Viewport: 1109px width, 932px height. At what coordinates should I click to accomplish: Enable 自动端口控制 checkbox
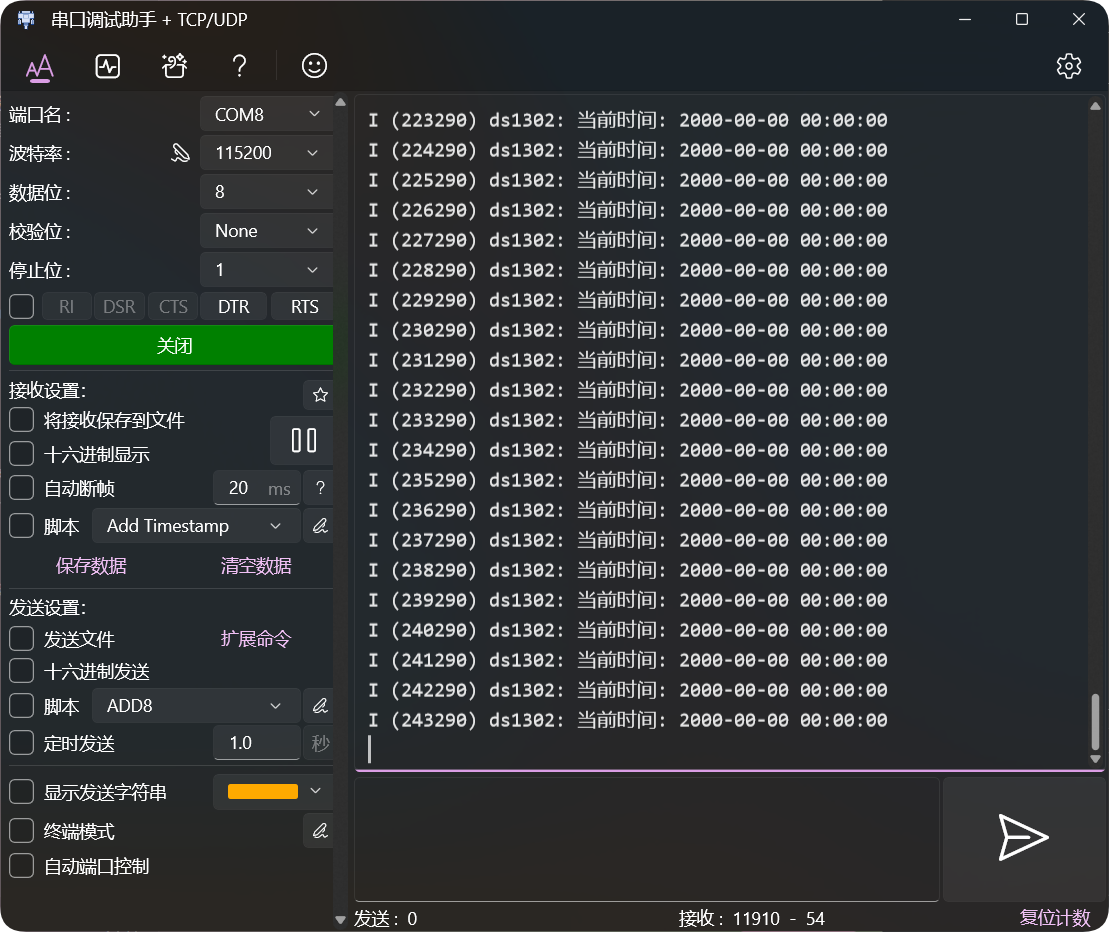click(x=21, y=866)
